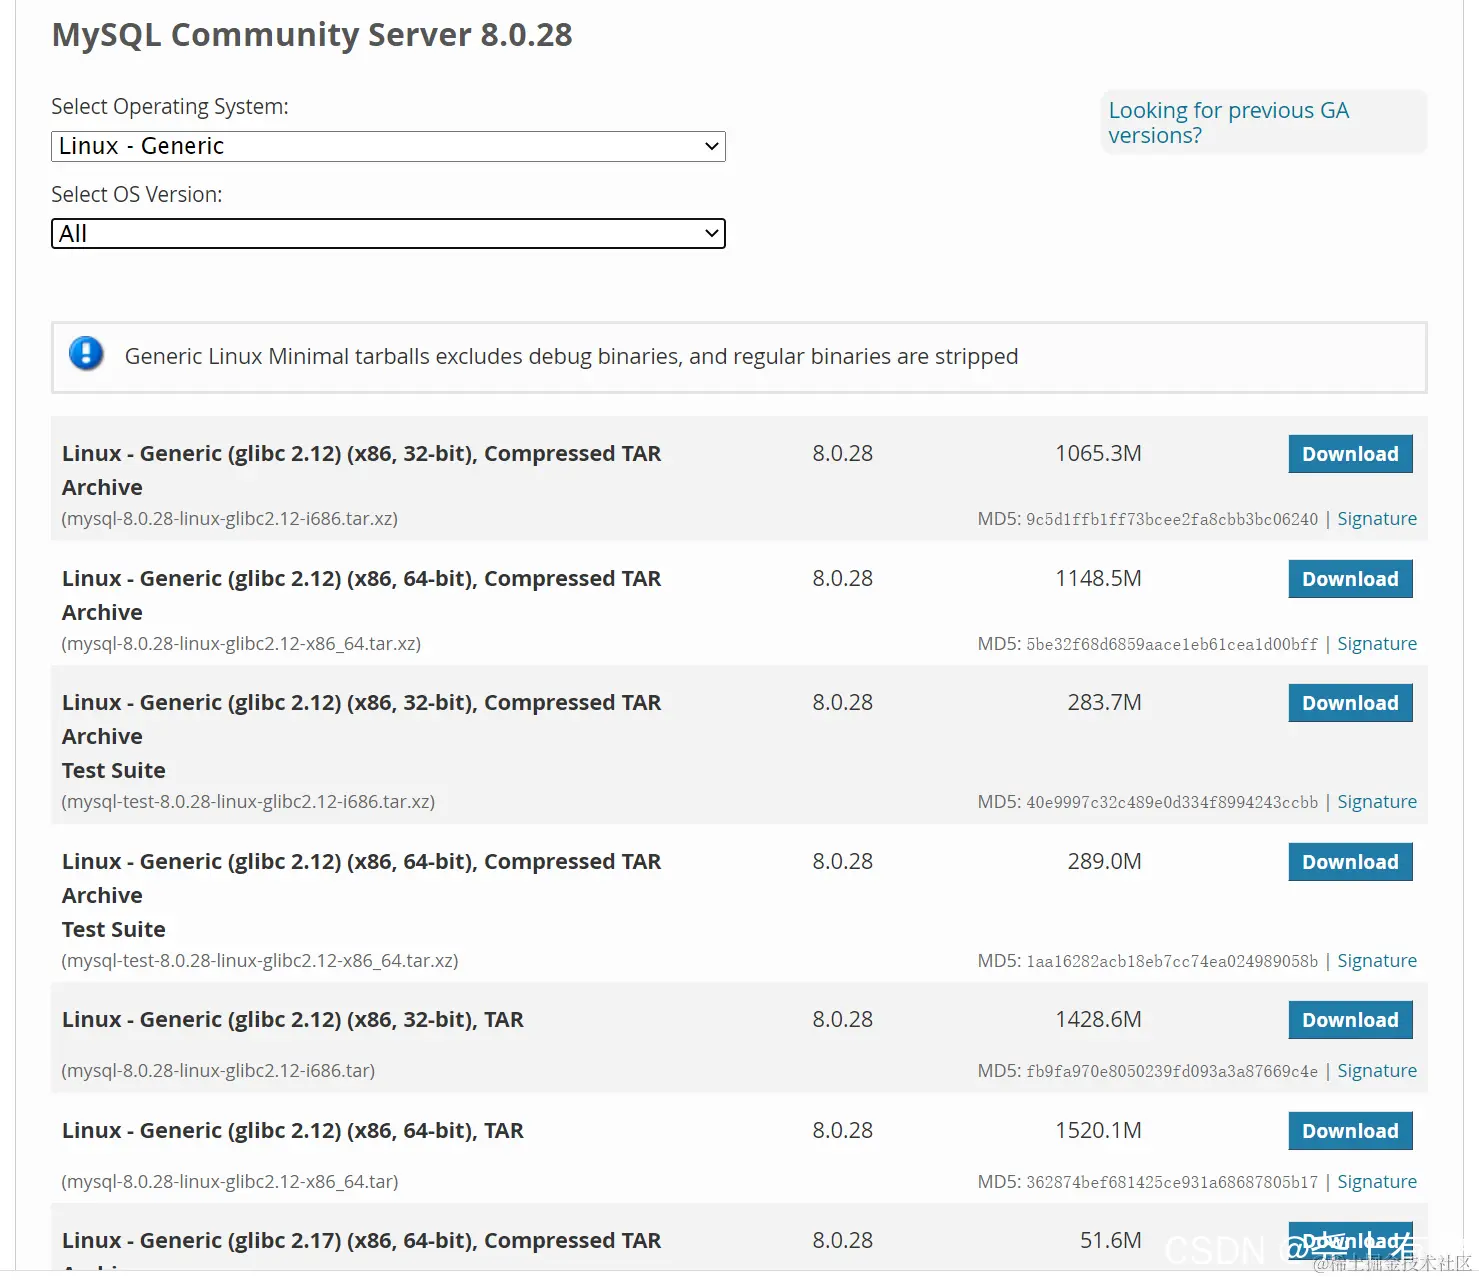The image size is (1479, 1280).
Task: Open Signature for mysql-8.0.28-linux-glibc2.12-x86_64.tar.xz
Action: pos(1377,644)
